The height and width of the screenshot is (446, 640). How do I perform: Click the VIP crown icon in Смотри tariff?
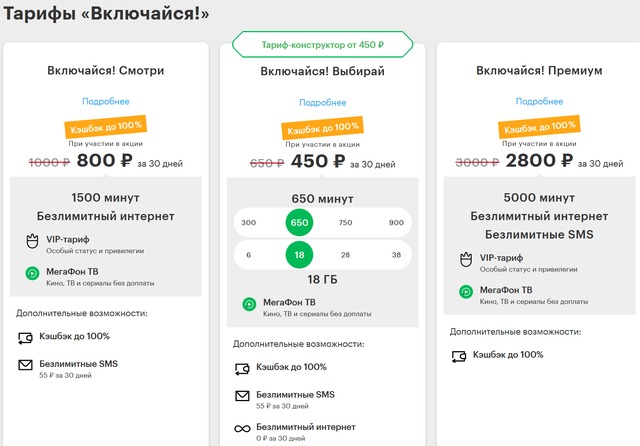point(32,241)
